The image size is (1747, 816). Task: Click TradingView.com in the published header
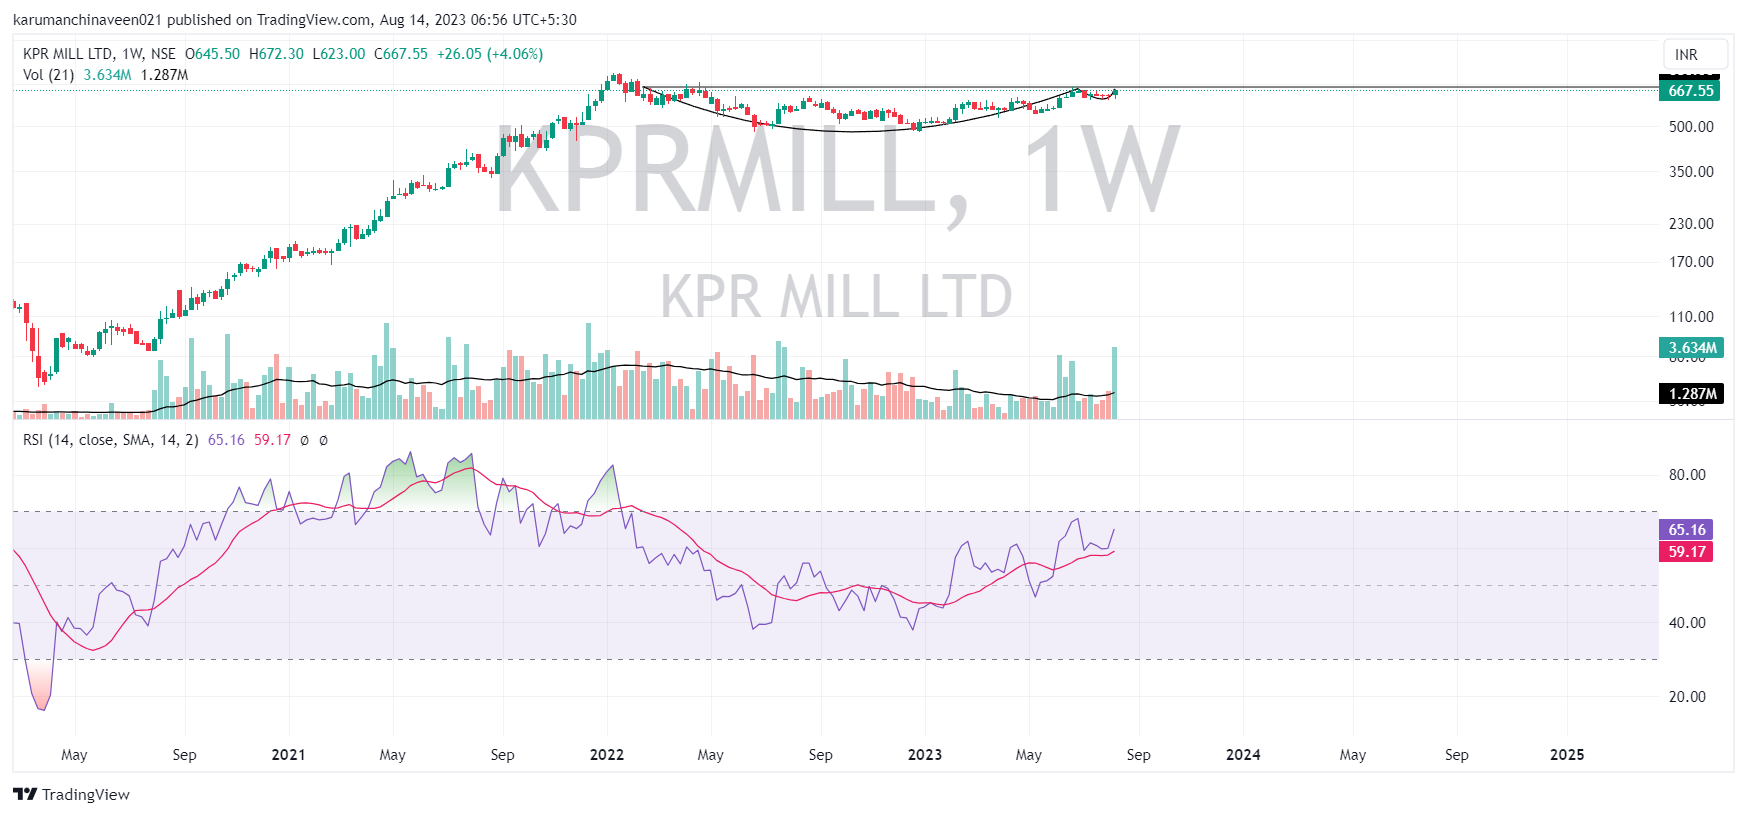[x=313, y=20]
